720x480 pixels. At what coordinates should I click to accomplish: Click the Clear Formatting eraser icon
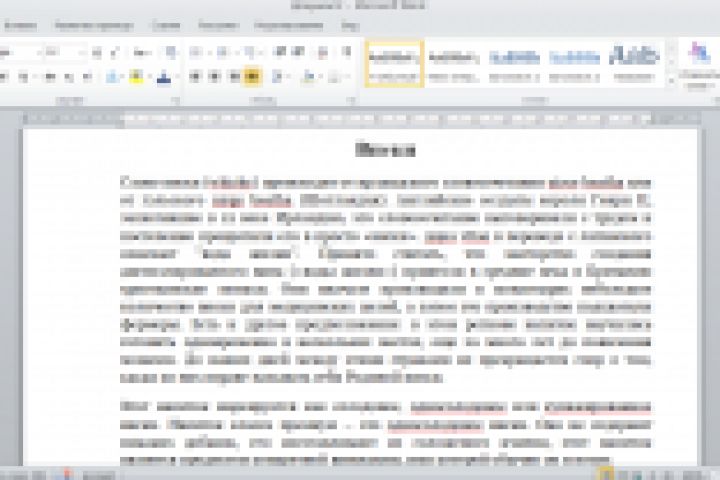pyautogui.click(x=170, y=52)
